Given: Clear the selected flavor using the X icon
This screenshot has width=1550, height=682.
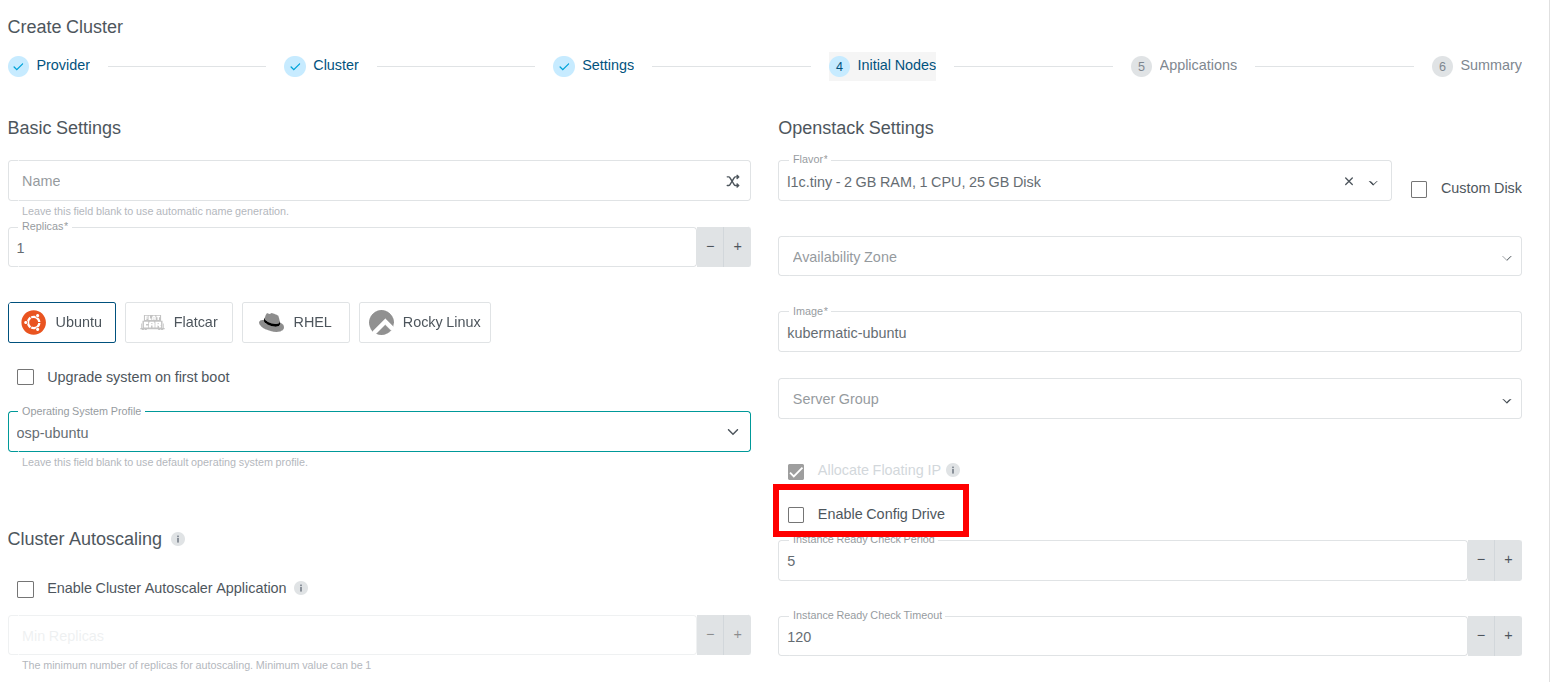Looking at the screenshot, I should coord(1348,181).
